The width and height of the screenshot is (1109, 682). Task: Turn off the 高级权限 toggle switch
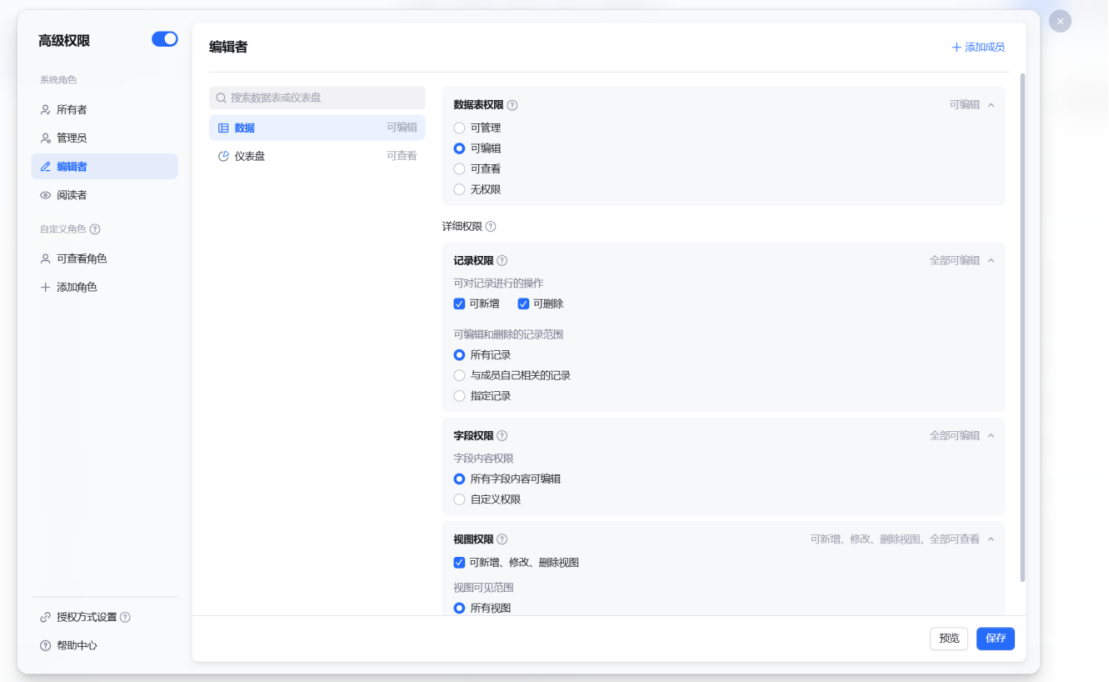(164, 39)
